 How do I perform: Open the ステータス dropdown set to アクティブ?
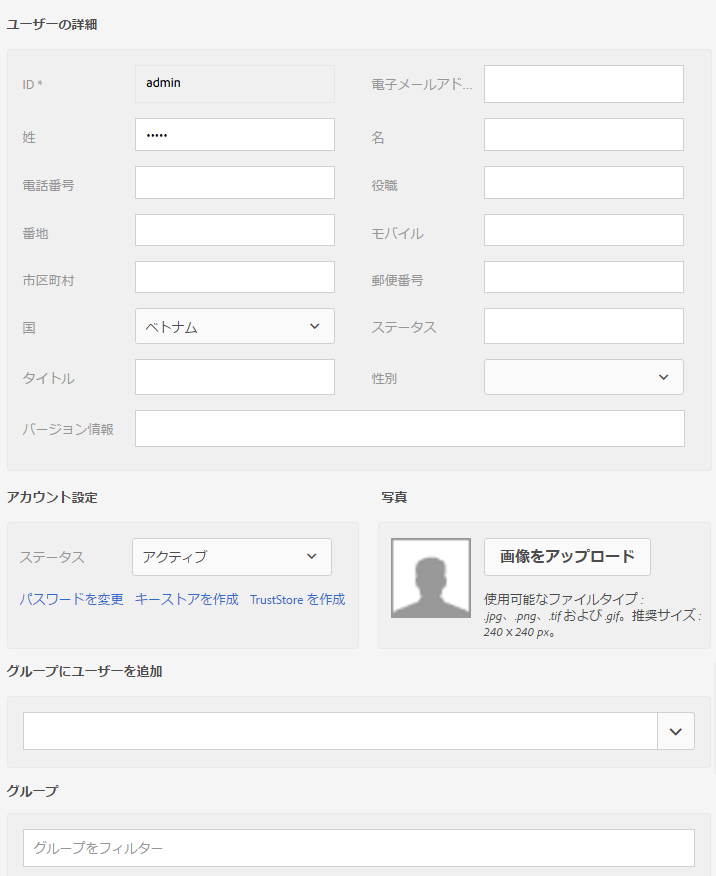[x=231, y=557]
